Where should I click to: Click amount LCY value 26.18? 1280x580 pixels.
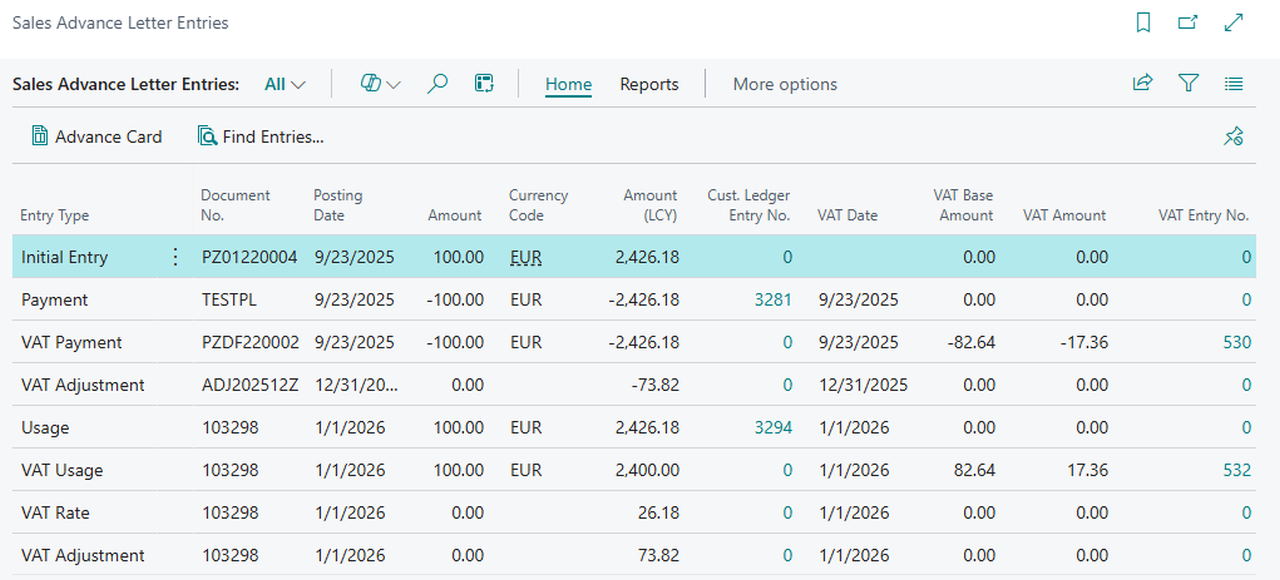tap(659, 513)
